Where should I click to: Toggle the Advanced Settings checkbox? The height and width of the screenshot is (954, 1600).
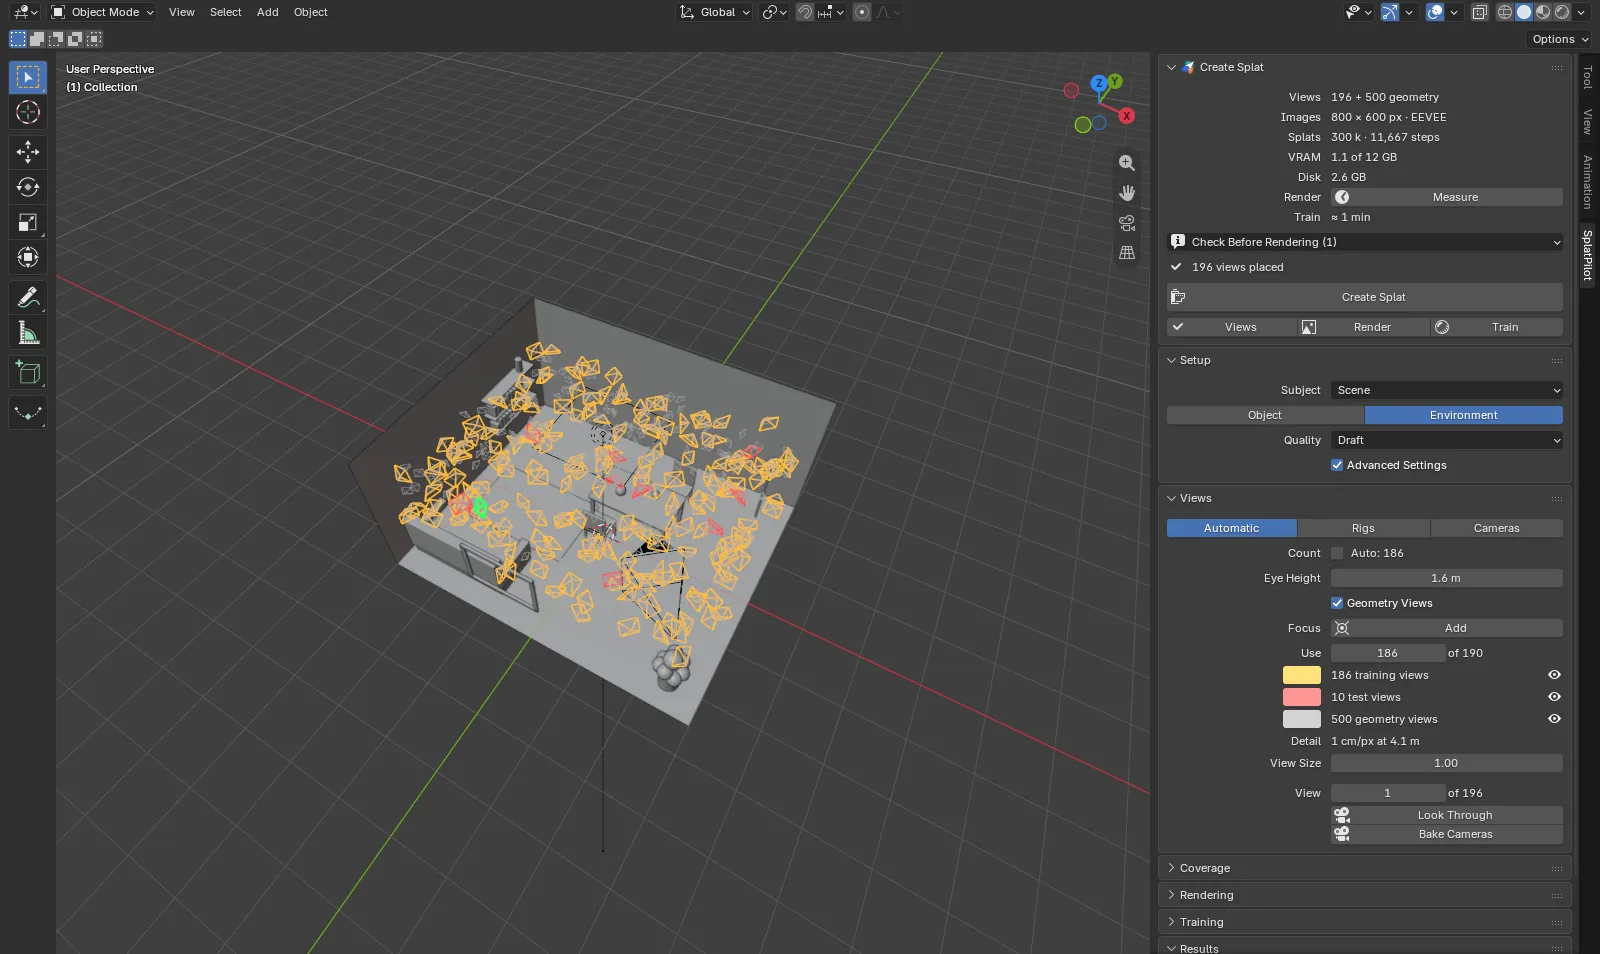1337,465
